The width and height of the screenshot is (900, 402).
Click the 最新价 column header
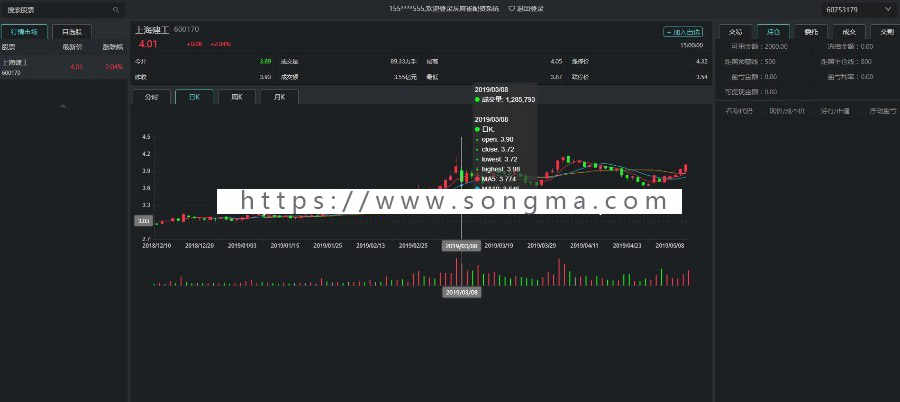[73, 47]
